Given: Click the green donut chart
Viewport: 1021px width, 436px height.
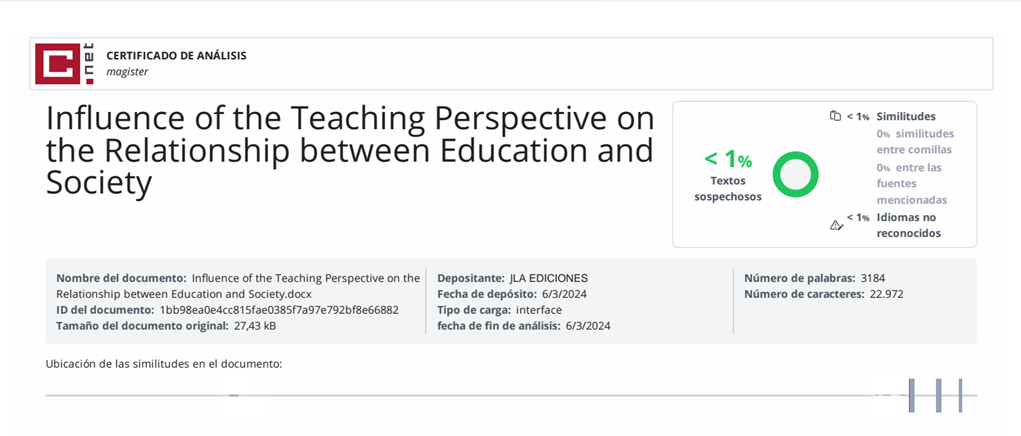Looking at the screenshot, I should [796, 174].
